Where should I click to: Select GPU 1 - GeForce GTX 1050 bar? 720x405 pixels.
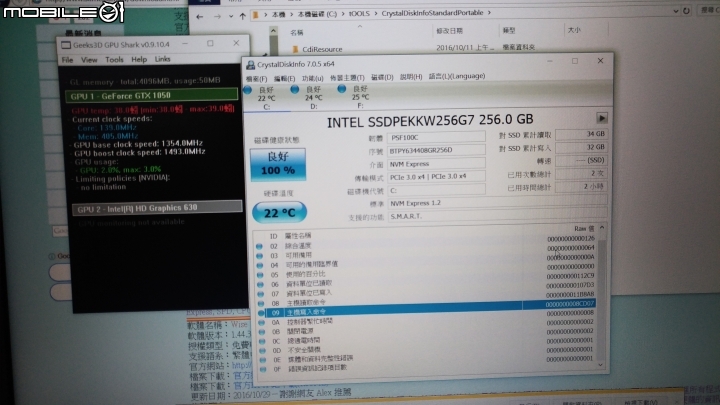152,96
